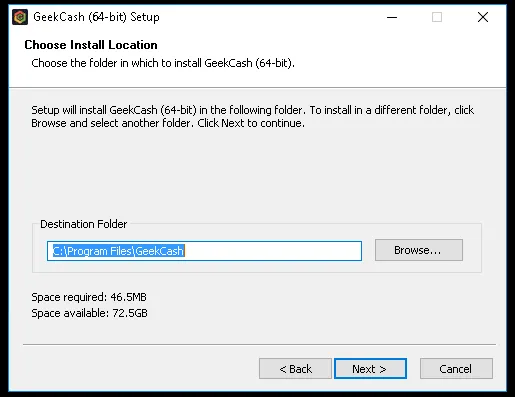Minimize the GeekCash Setup window
The image size is (515, 397).
click(392, 17)
